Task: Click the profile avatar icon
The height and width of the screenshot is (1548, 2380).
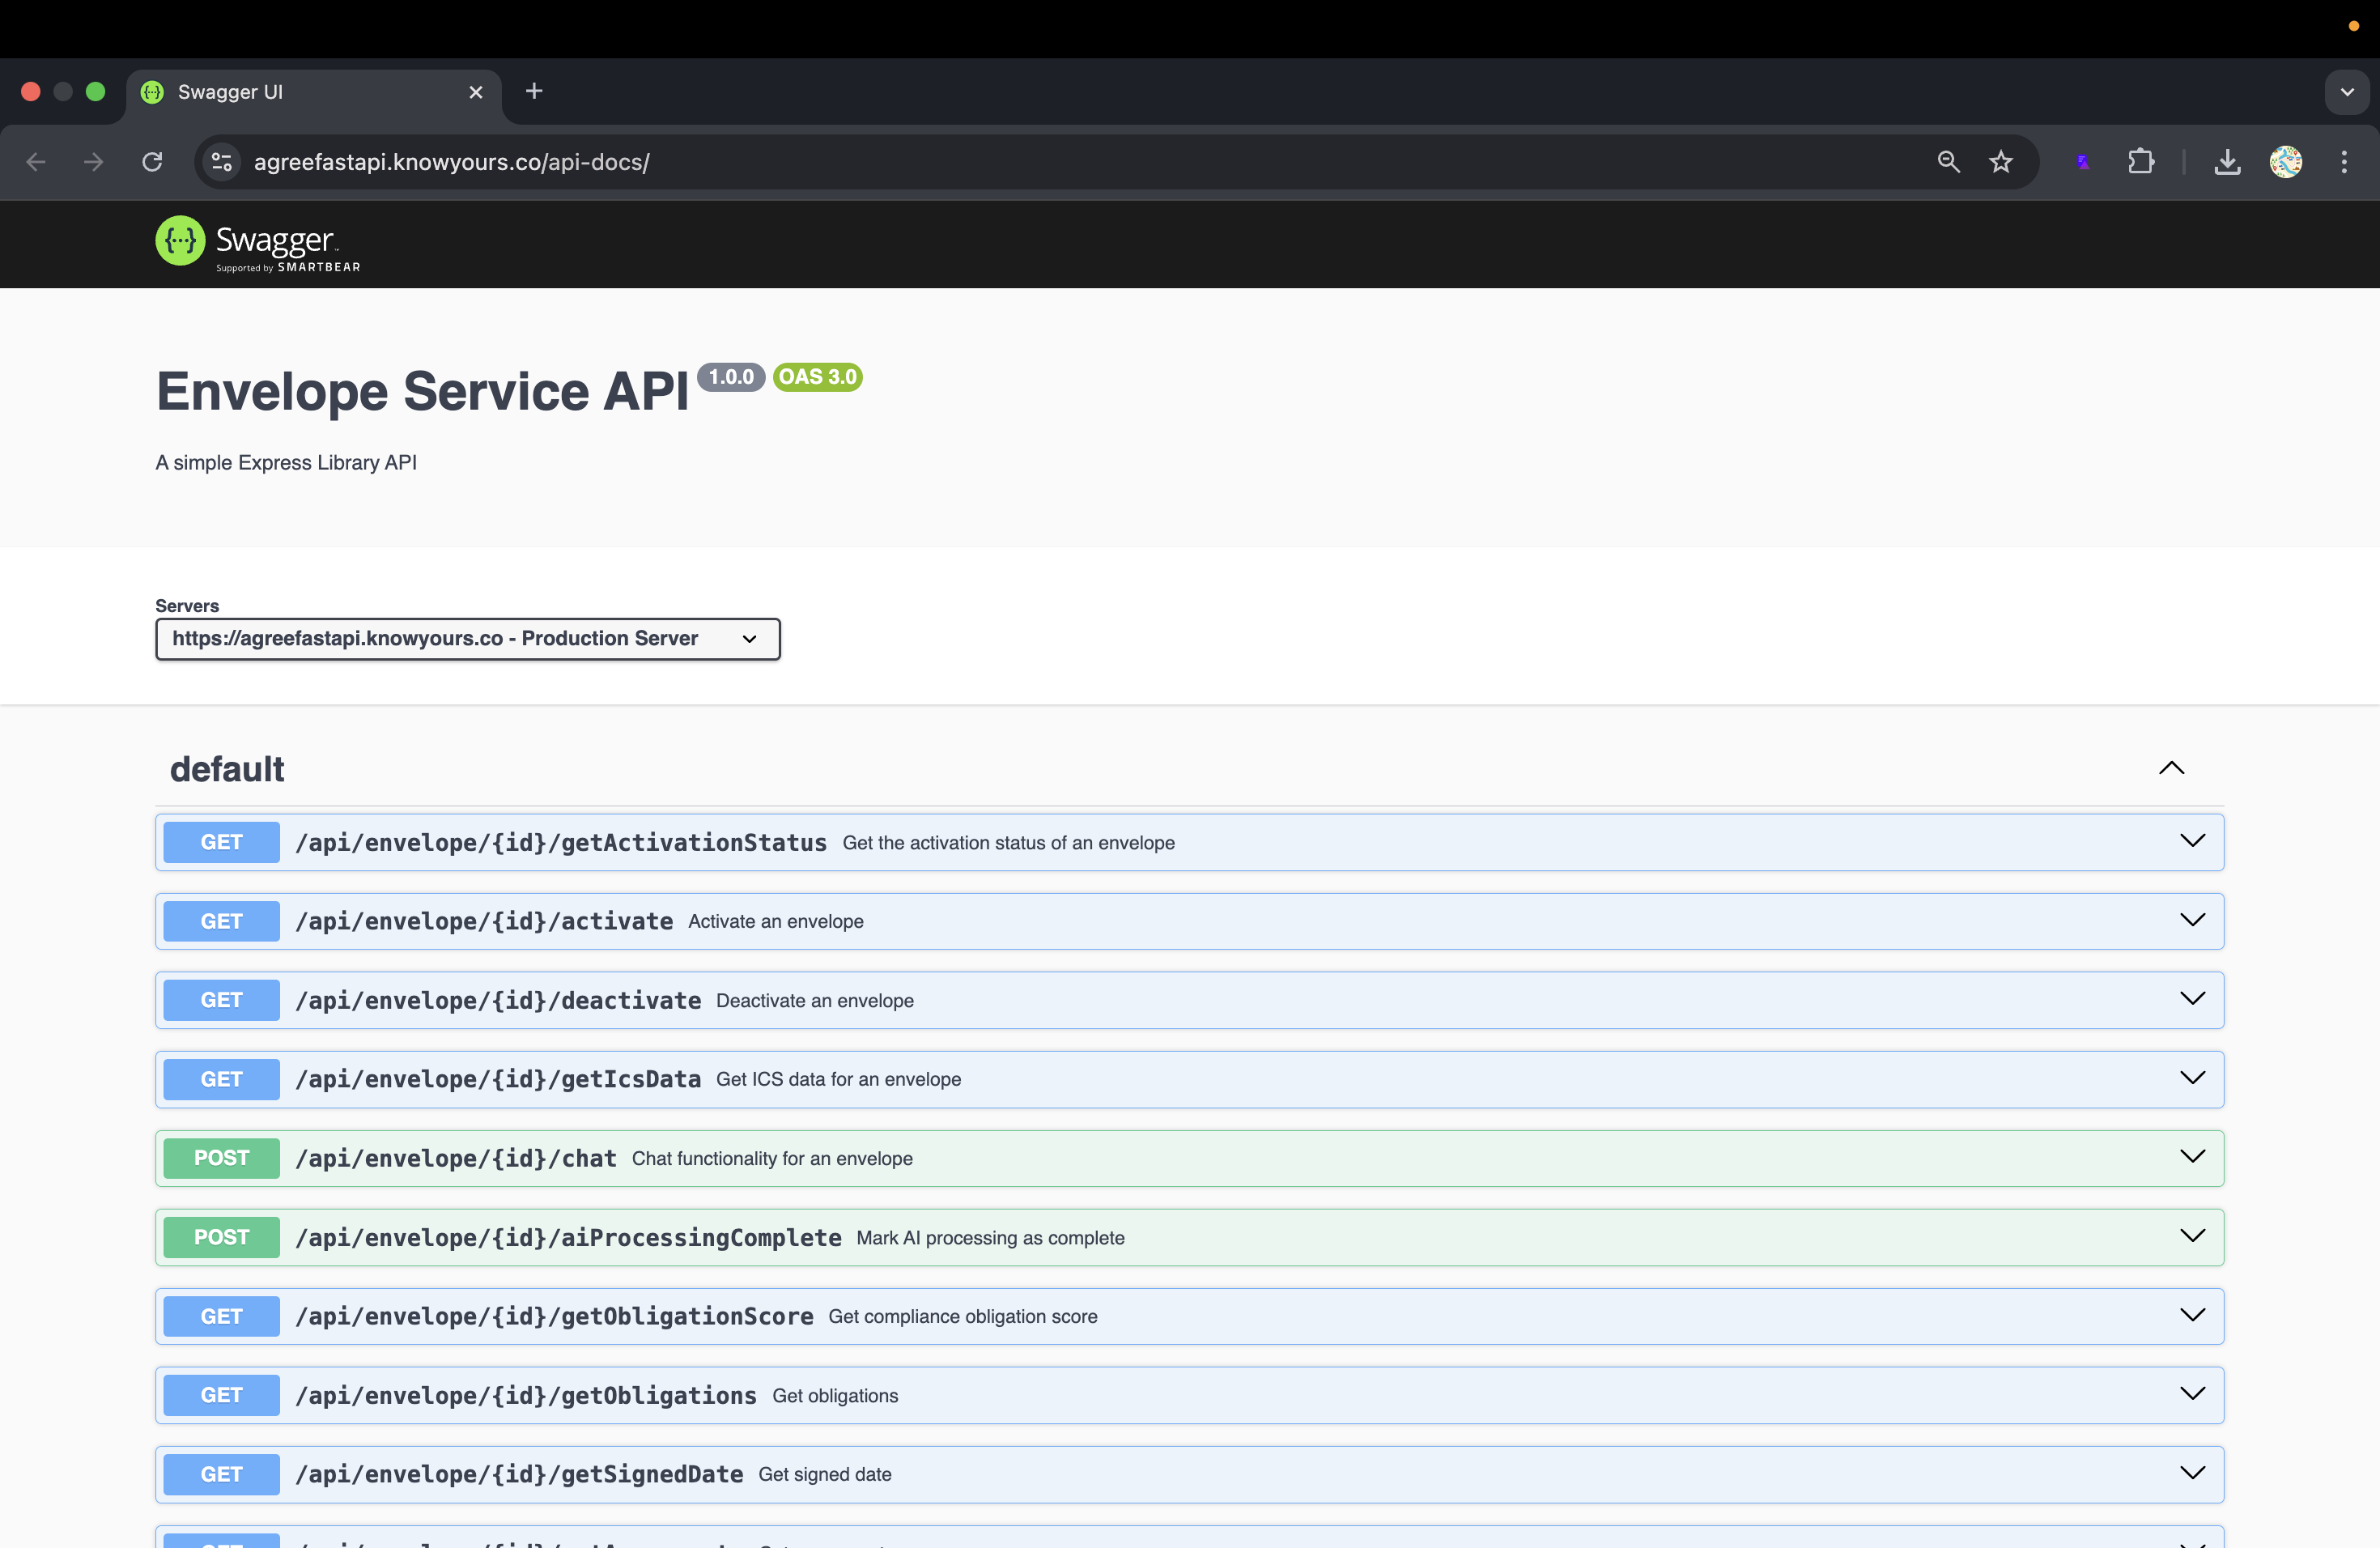Action: (x=2286, y=162)
